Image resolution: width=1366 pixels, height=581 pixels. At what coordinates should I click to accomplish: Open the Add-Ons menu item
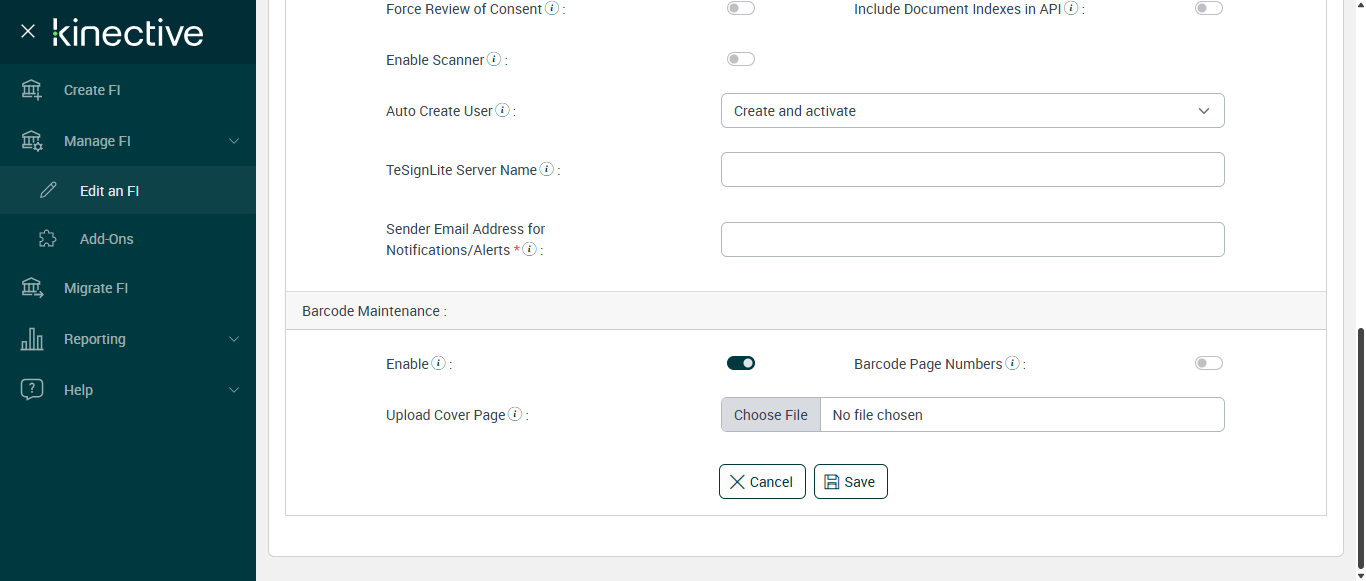click(106, 239)
